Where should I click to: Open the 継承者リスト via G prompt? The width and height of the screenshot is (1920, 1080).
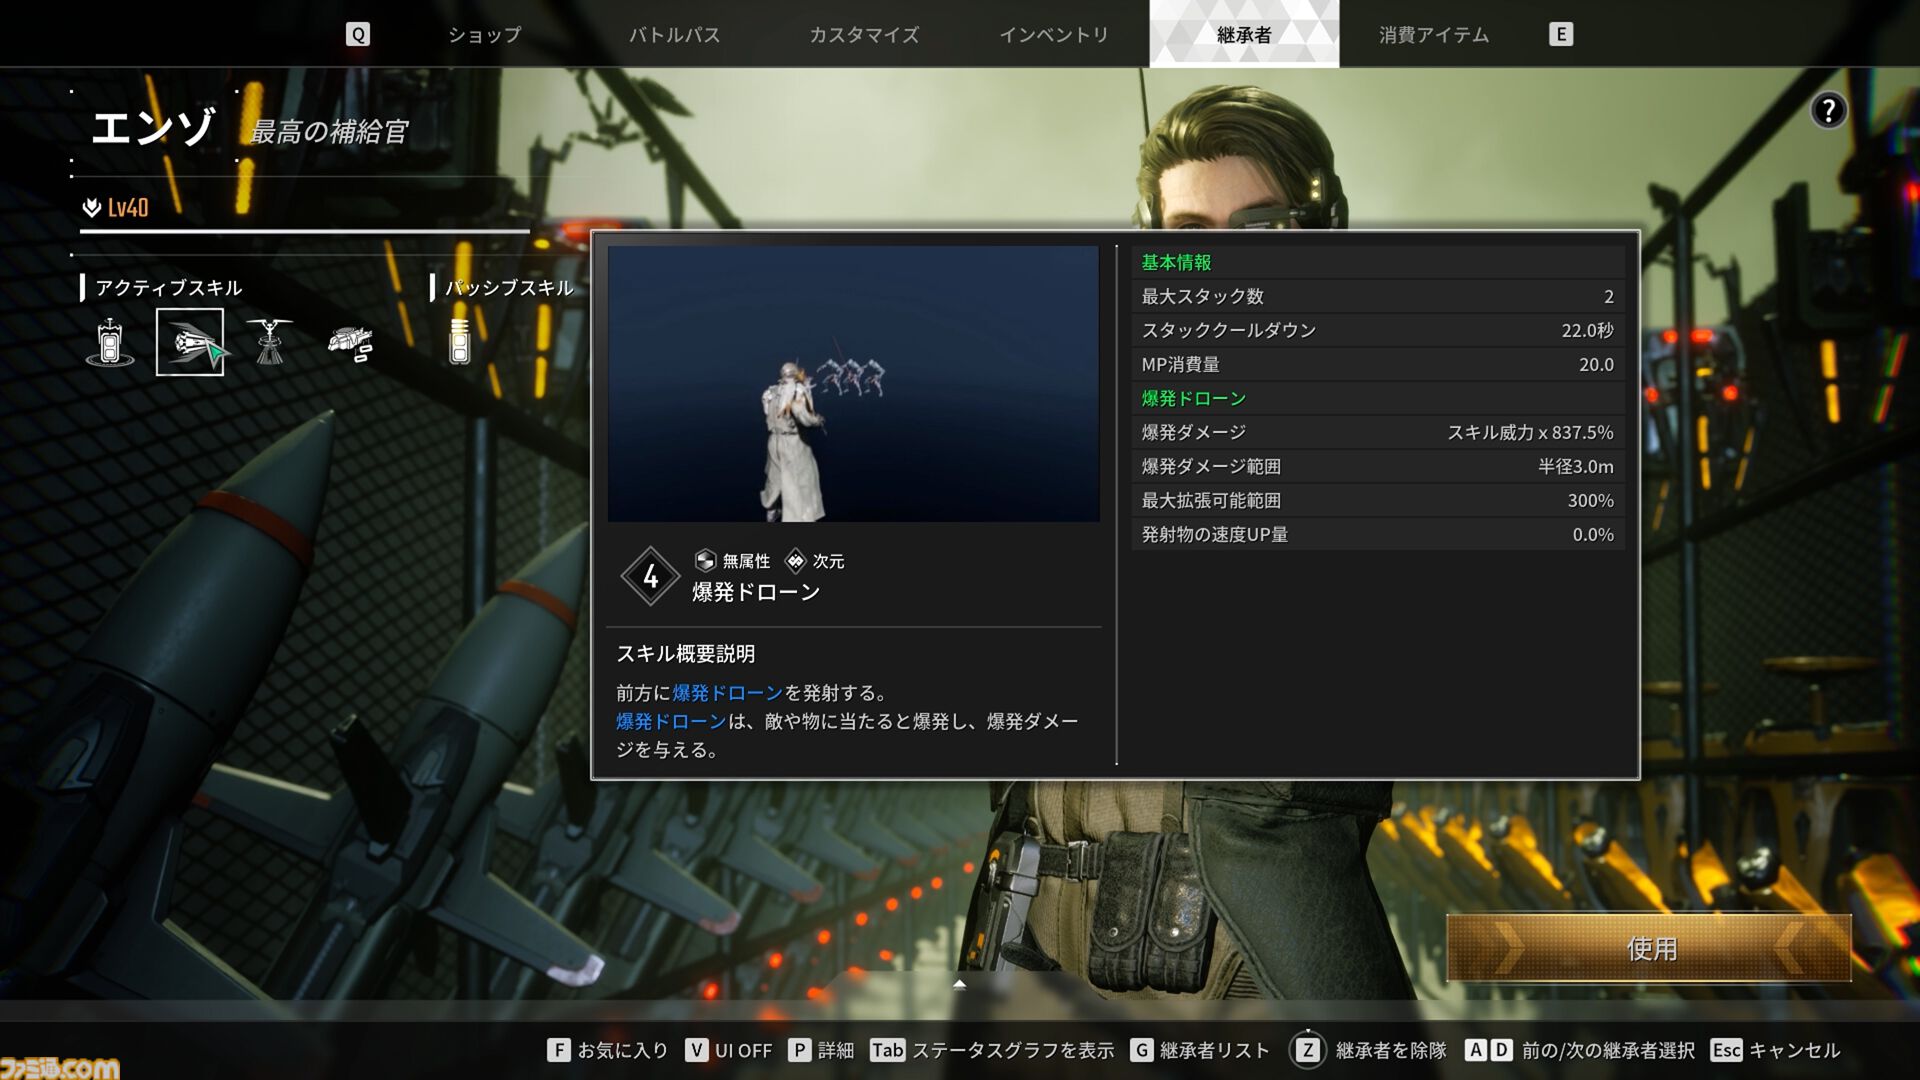pos(1200,1050)
